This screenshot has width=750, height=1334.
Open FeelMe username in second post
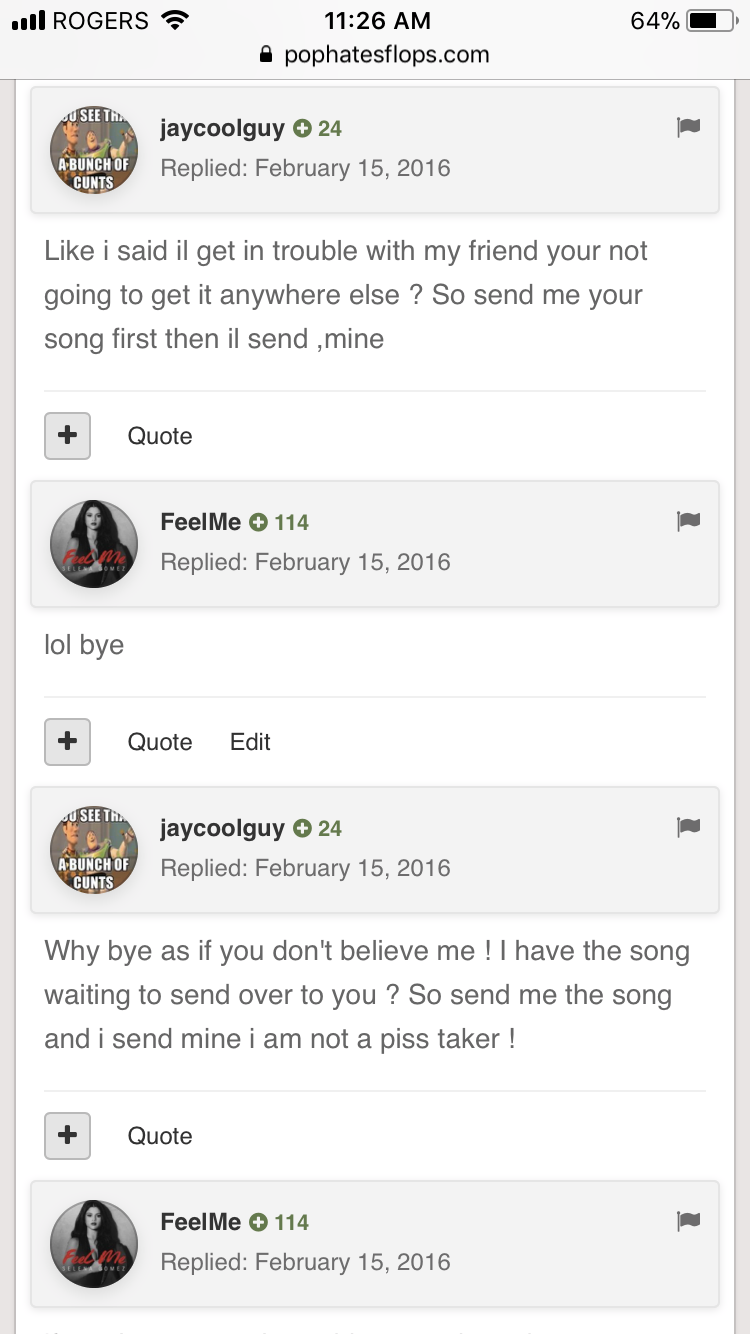200,522
